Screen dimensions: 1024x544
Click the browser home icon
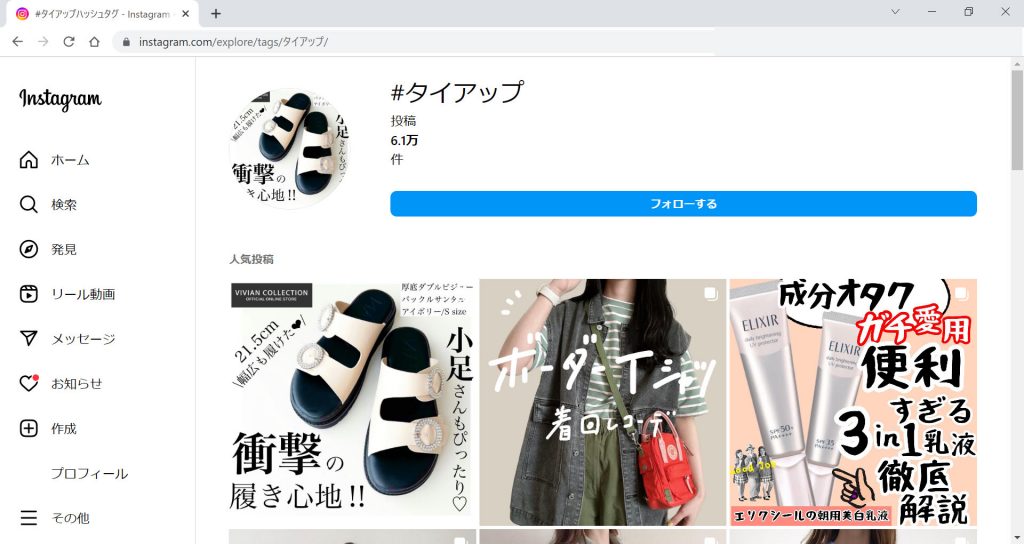click(94, 42)
